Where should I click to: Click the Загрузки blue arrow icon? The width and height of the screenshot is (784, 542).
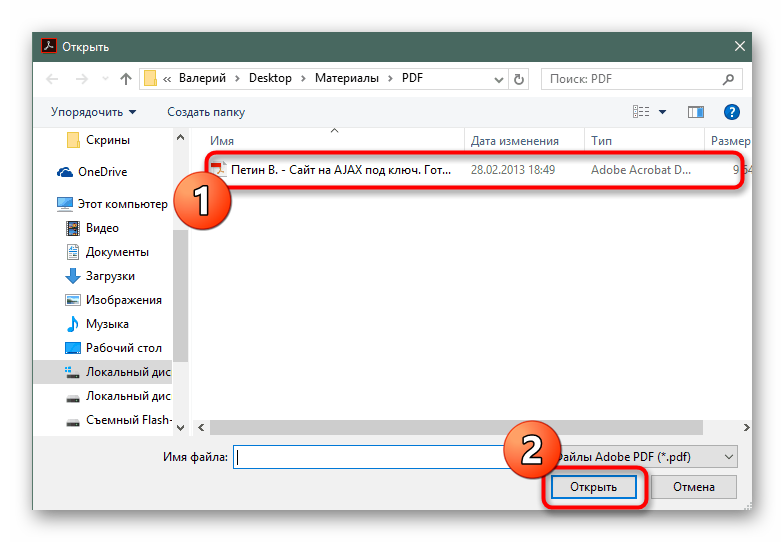pyautogui.click(x=72, y=276)
